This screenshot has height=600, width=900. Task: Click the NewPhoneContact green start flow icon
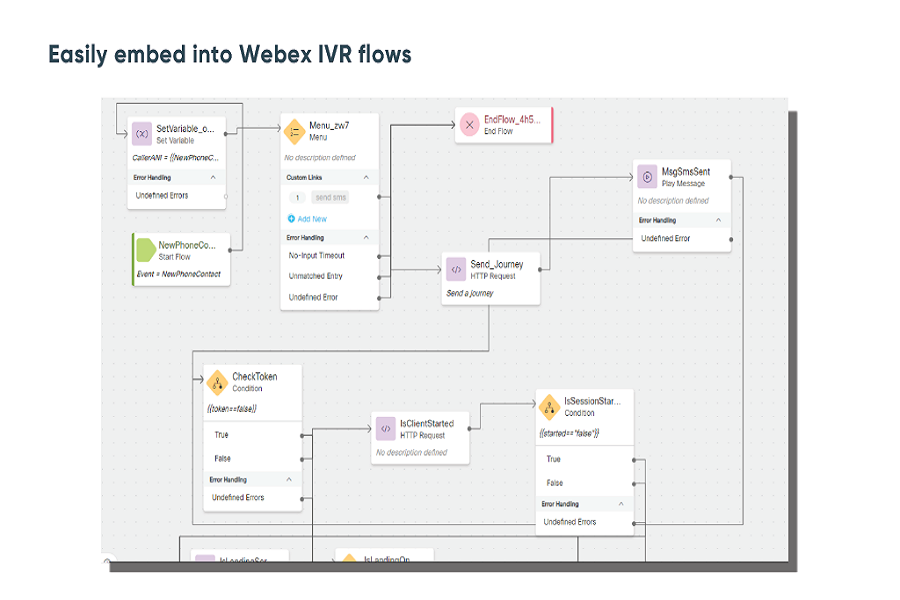[x=146, y=250]
